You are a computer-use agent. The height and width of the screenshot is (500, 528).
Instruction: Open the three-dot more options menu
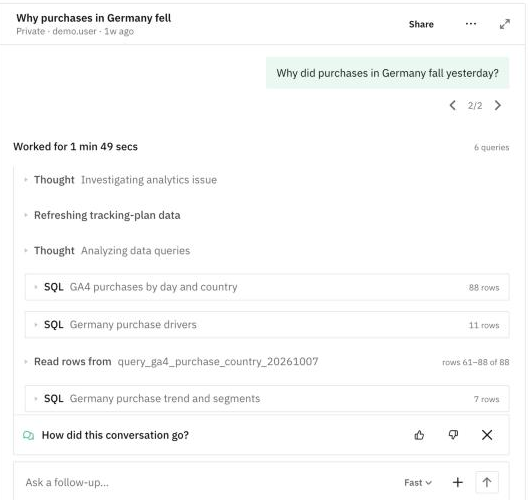470,24
